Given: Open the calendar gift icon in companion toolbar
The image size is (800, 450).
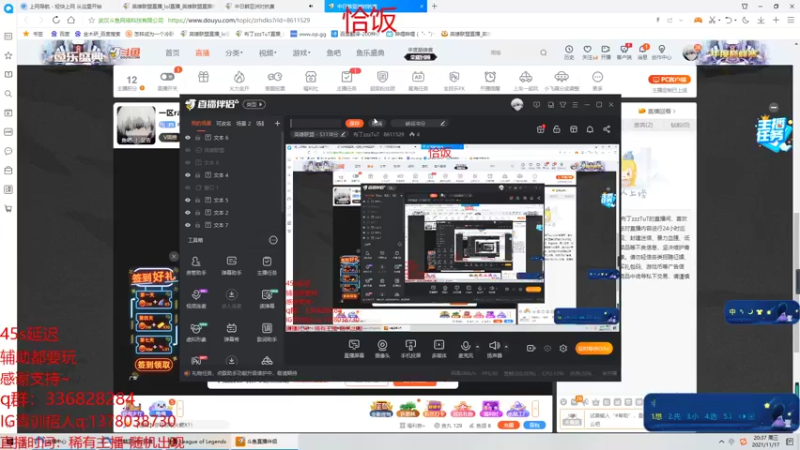Looking at the screenshot, I should [540, 130].
